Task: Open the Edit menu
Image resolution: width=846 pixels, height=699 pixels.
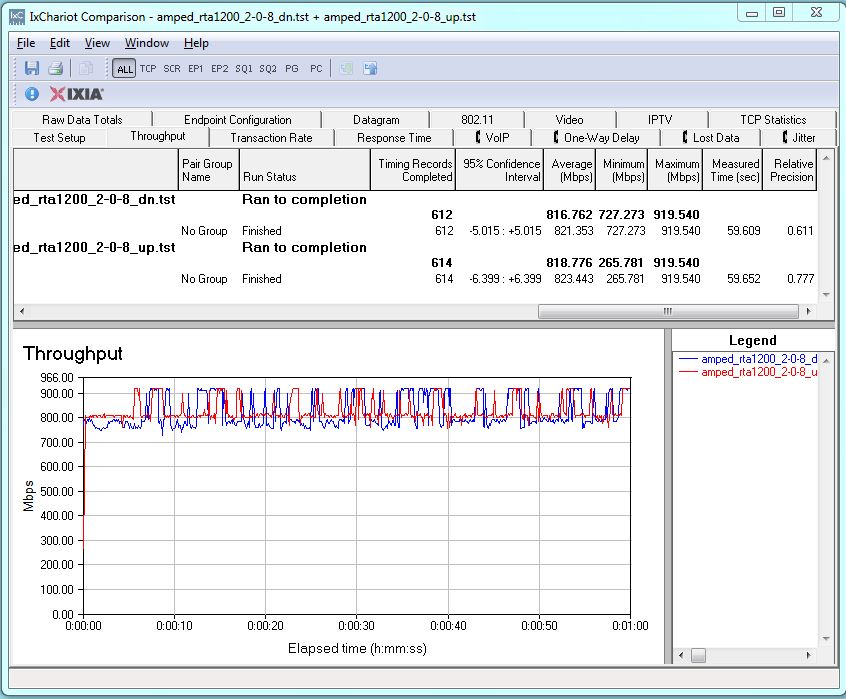Action: pos(60,43)
